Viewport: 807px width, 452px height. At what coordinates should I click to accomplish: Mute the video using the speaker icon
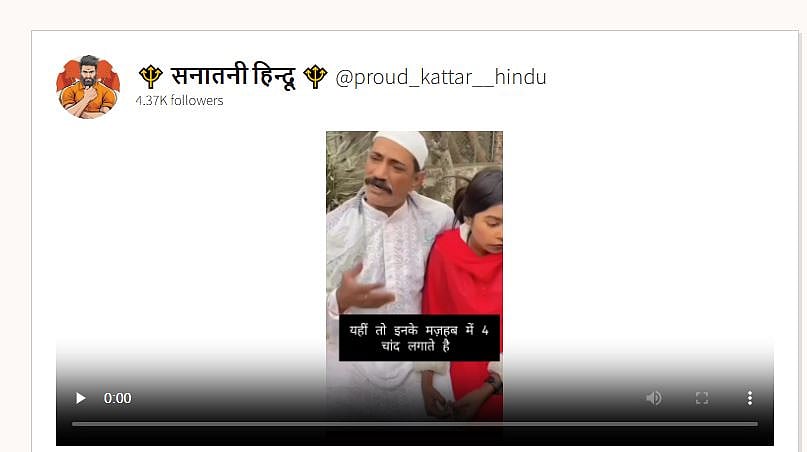(x=654, y=398)
